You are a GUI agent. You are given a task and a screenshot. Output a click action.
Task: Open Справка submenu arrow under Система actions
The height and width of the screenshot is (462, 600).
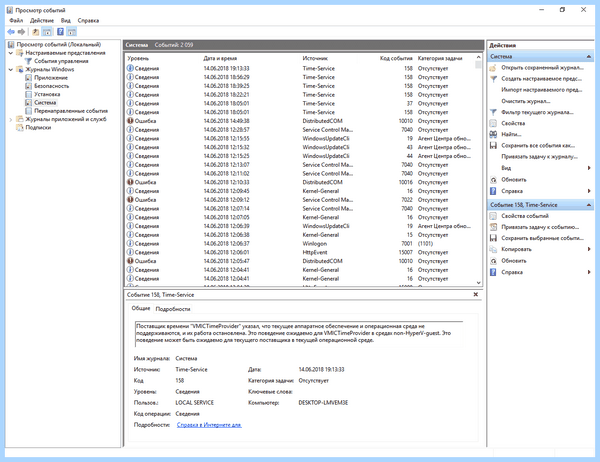(x=589, y=191)
